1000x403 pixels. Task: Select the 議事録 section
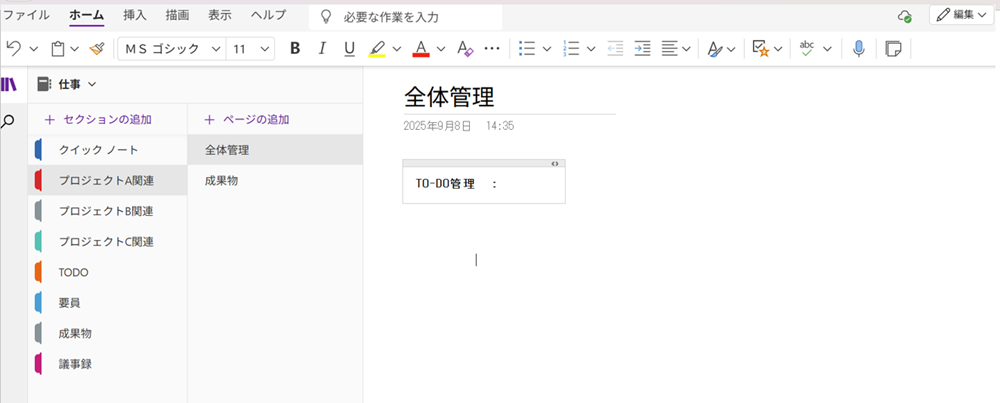[x=108, y=364]
